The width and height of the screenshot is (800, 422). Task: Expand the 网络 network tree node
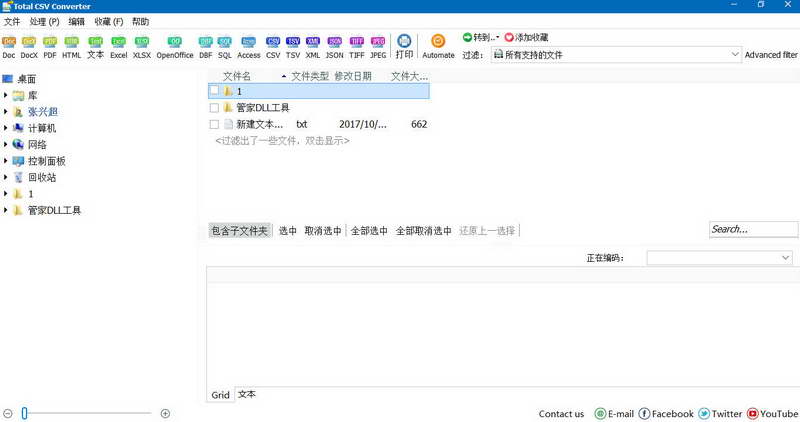(x=5, y=144)
